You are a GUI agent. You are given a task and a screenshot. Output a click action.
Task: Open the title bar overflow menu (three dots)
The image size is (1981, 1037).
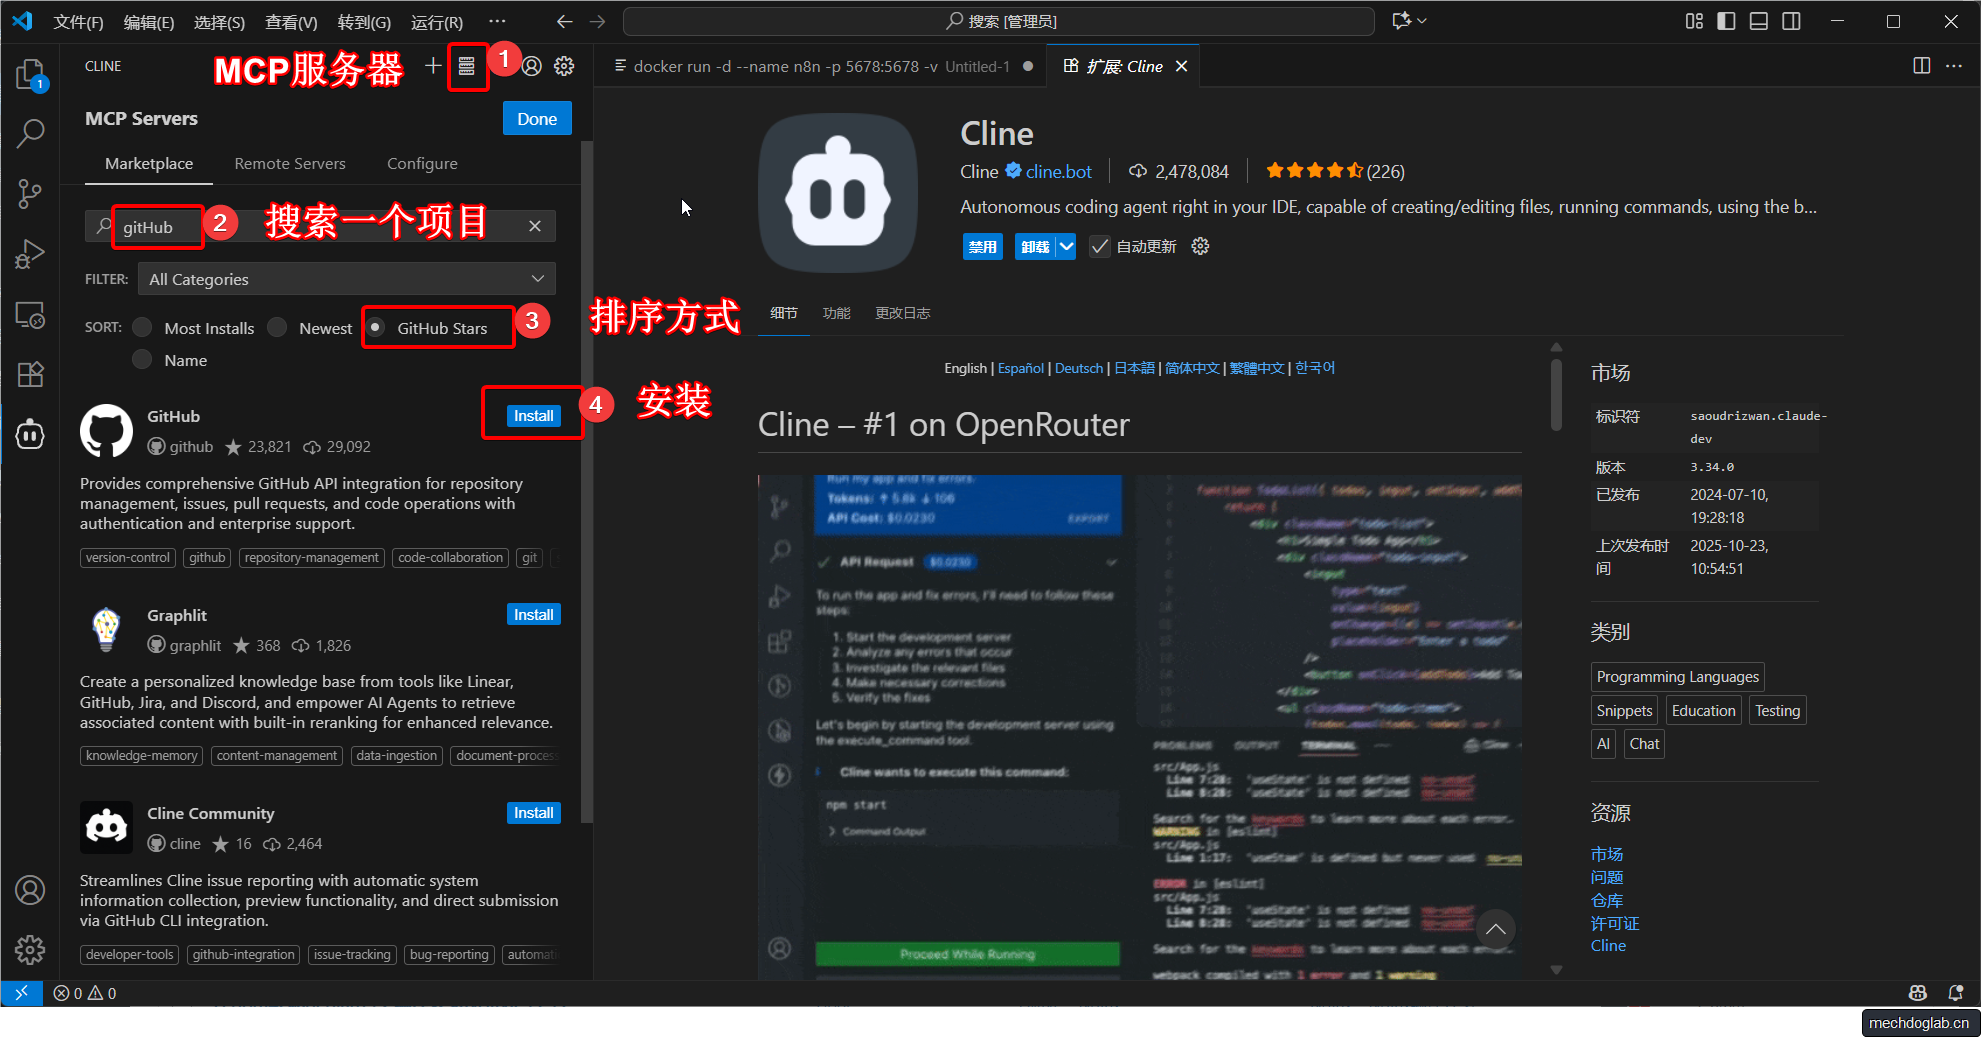497,21
